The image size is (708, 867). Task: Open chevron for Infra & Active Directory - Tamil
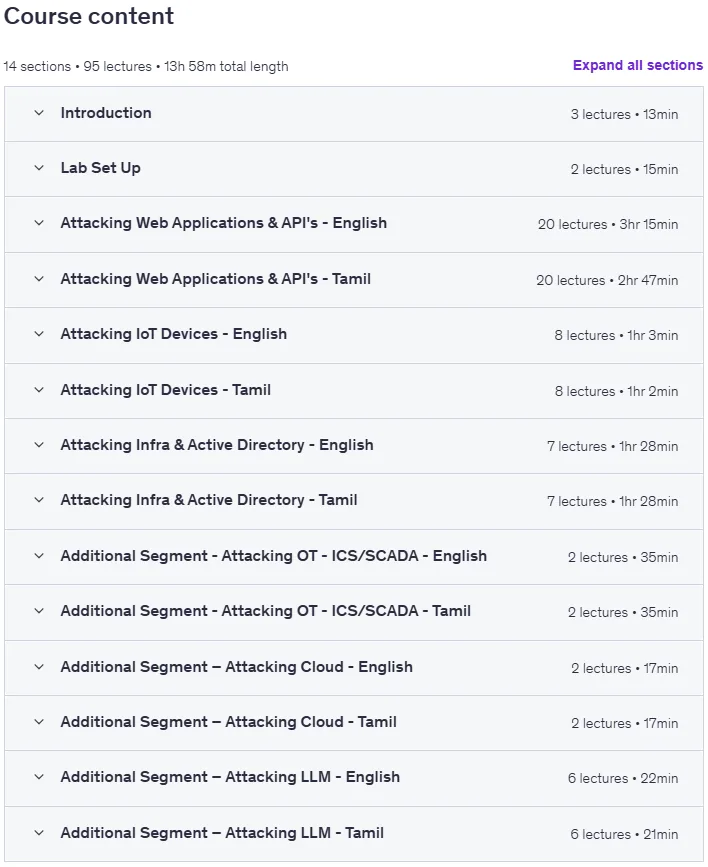point(39,500)
